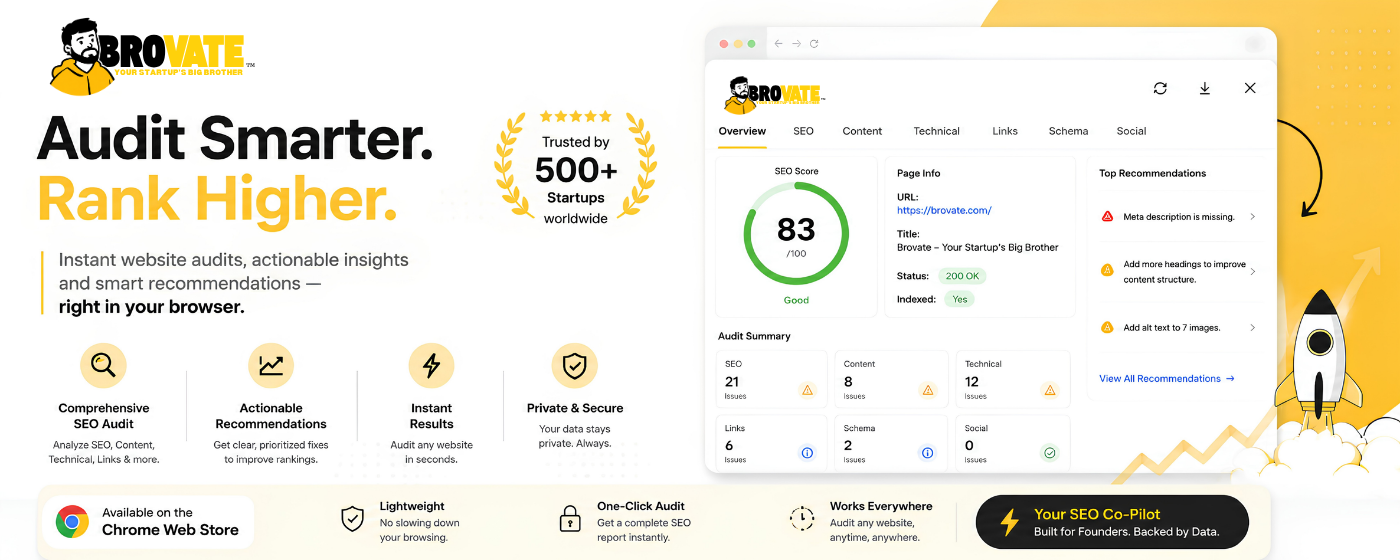This screenshot has height=560, width=1400.
Task: Click the Brovate banner logo at top-left
Action: point(150,56)
